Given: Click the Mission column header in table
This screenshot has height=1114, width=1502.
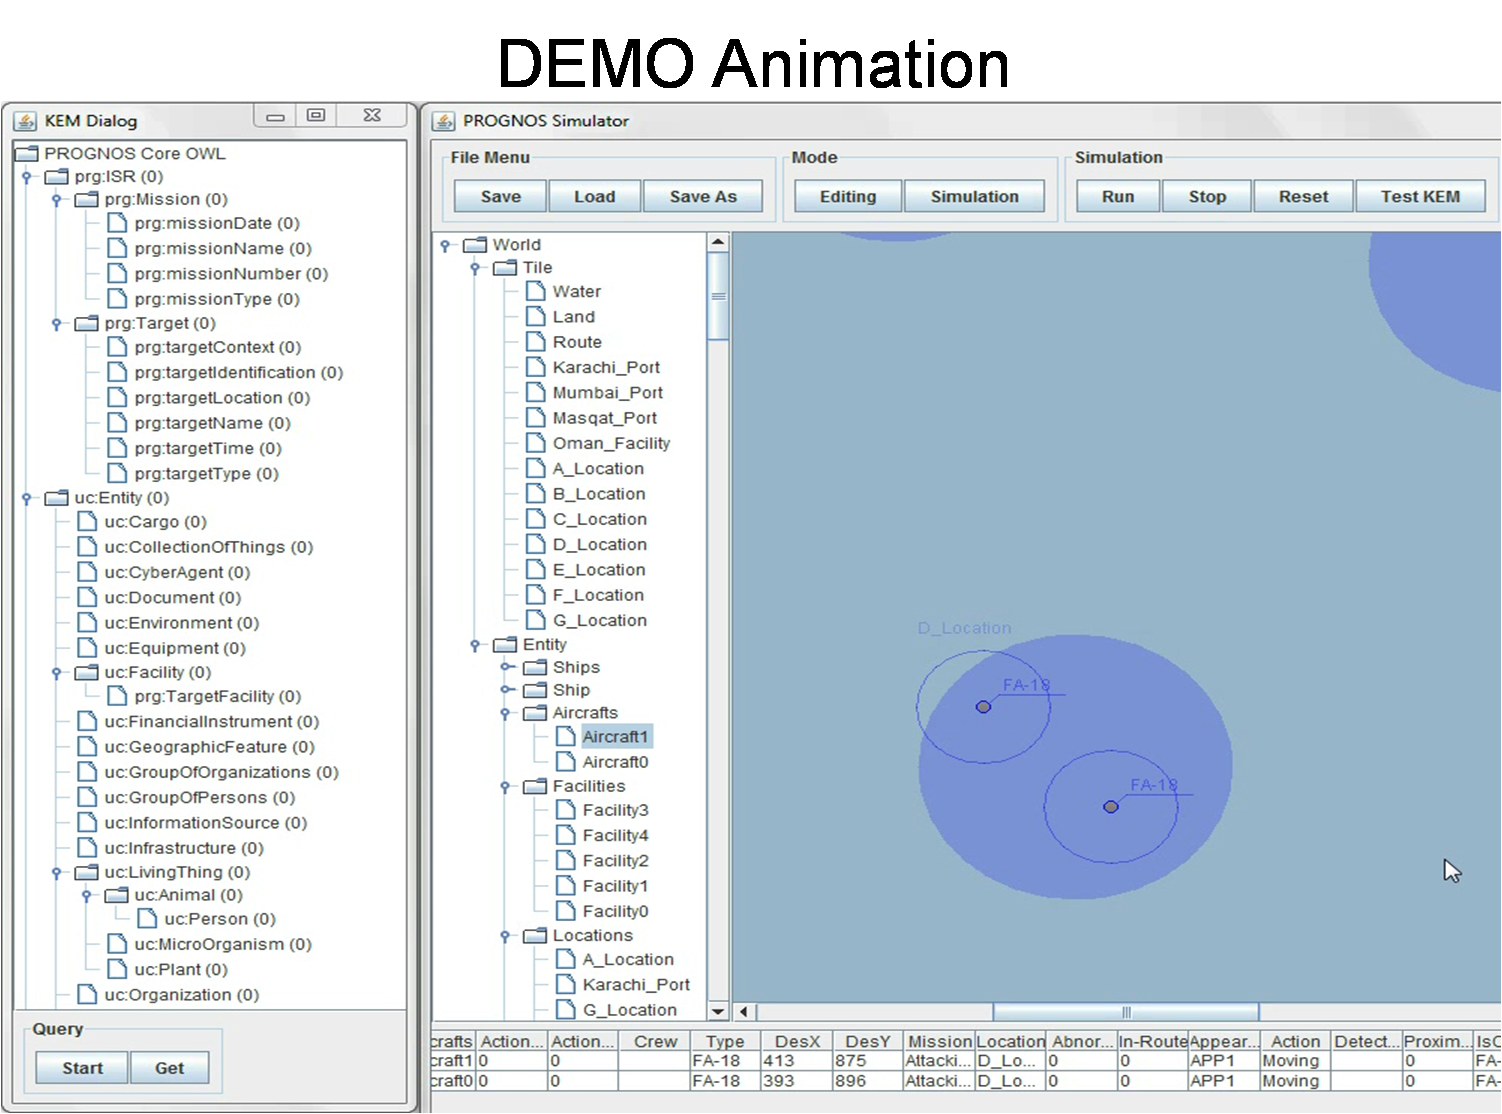Looking at the screenshot, I should 939,1041.
